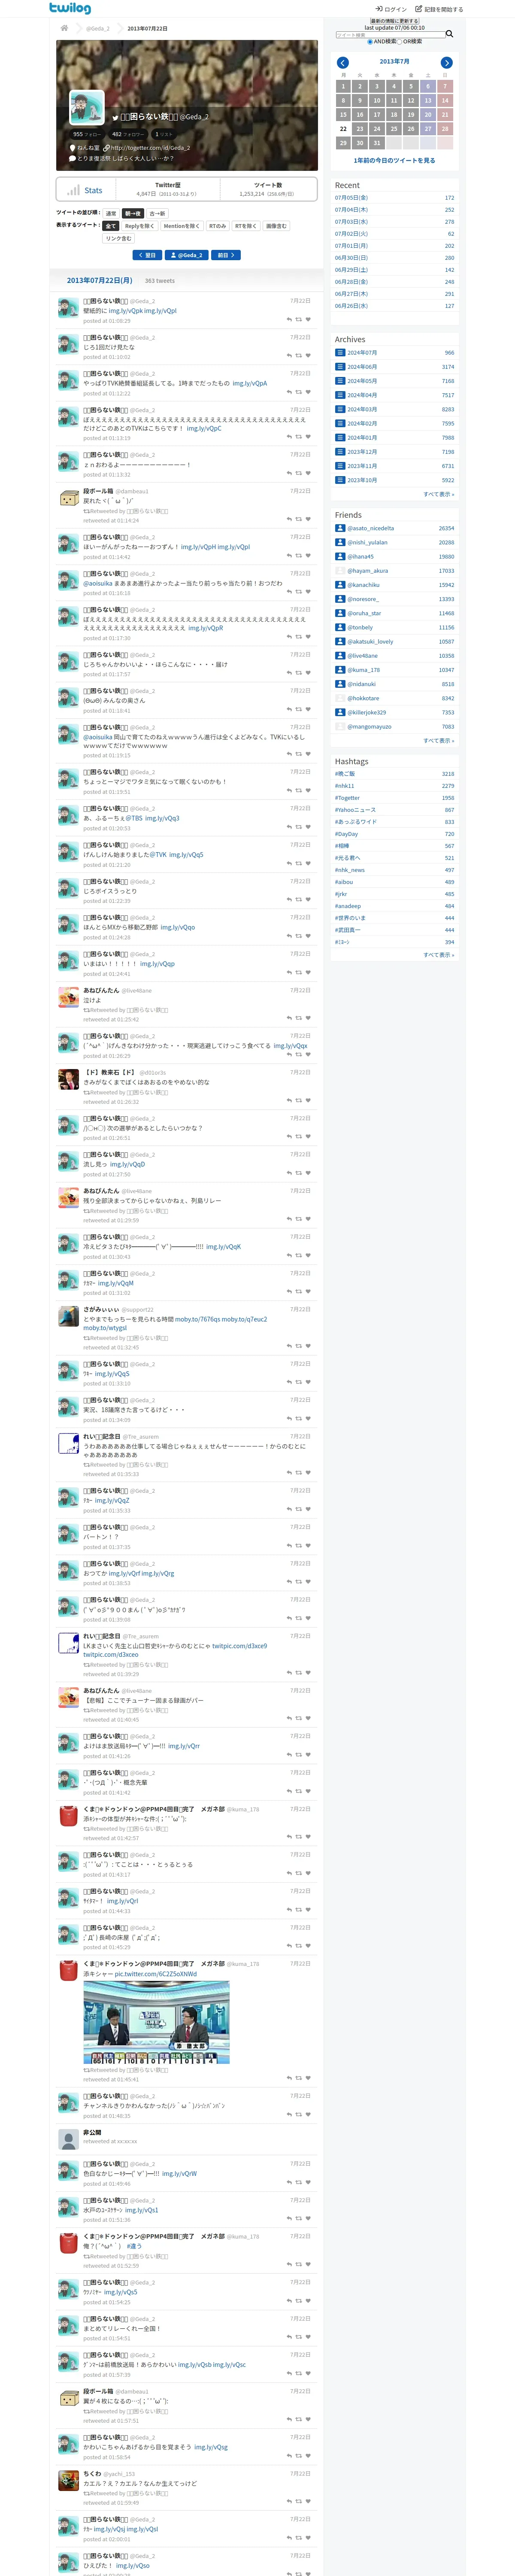Like the tweet posted at 01:12:22
Screen dimensions: 515x2576
pos(308,392)
